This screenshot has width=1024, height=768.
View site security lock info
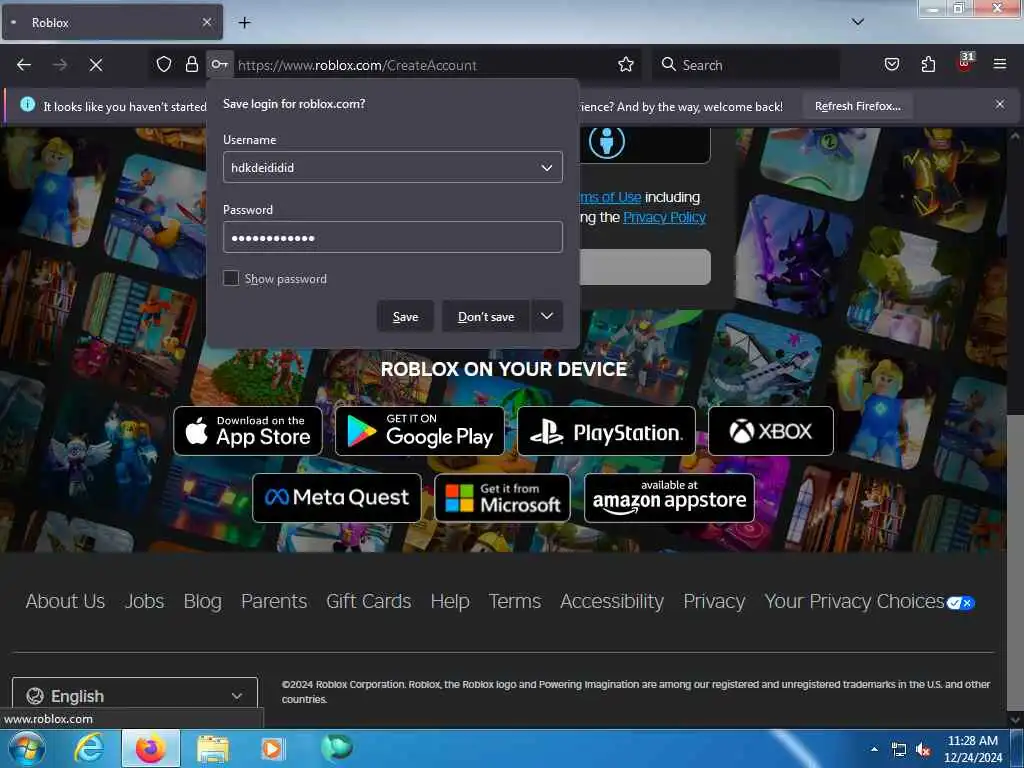click(191, 65)
